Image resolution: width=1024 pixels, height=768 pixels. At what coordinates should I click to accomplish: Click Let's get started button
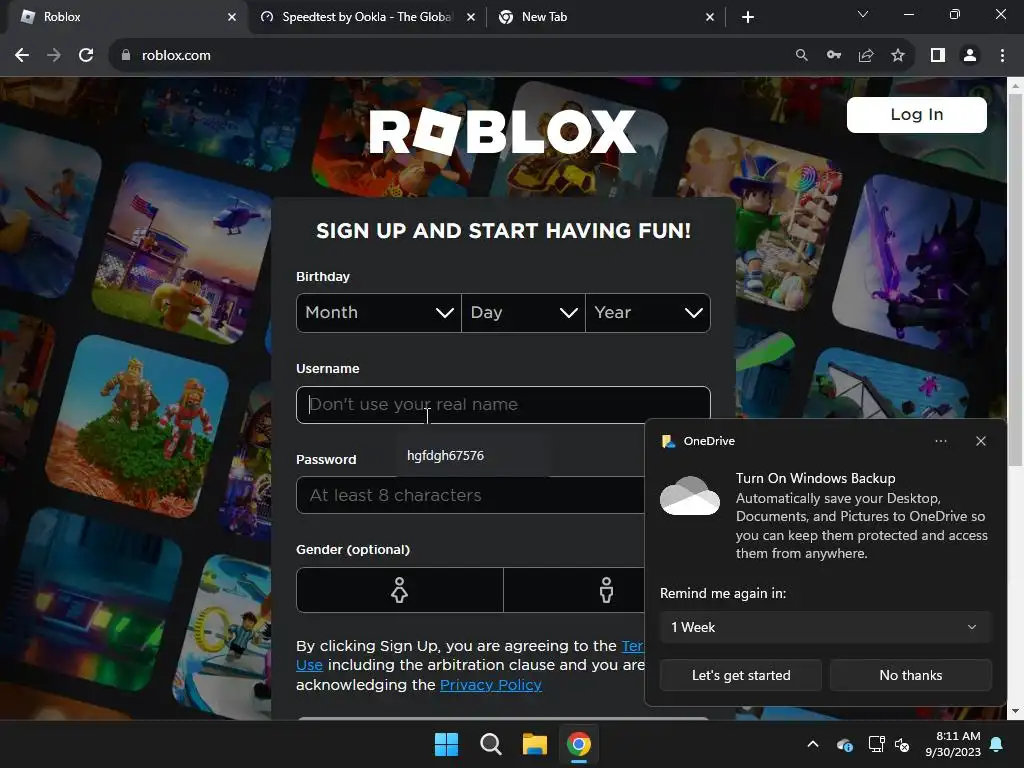pyautogui.click(x=741, y=675)
